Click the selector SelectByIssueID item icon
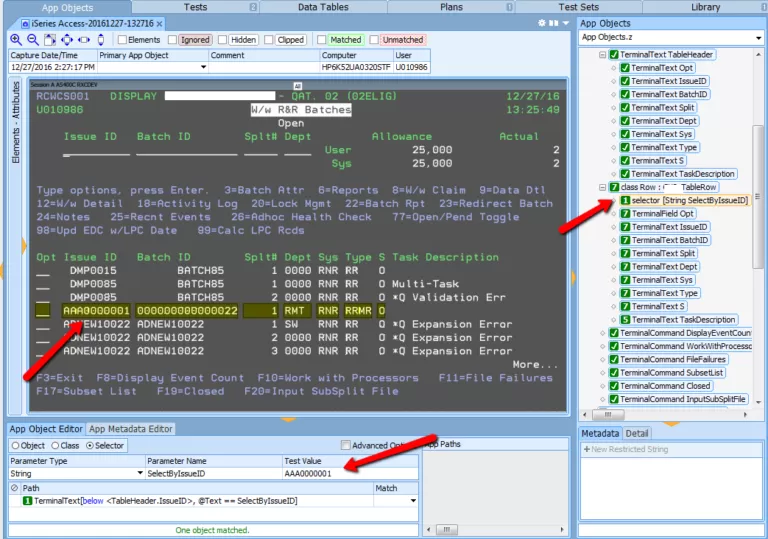Screen dimensions: 768x539 click(626, 201)
